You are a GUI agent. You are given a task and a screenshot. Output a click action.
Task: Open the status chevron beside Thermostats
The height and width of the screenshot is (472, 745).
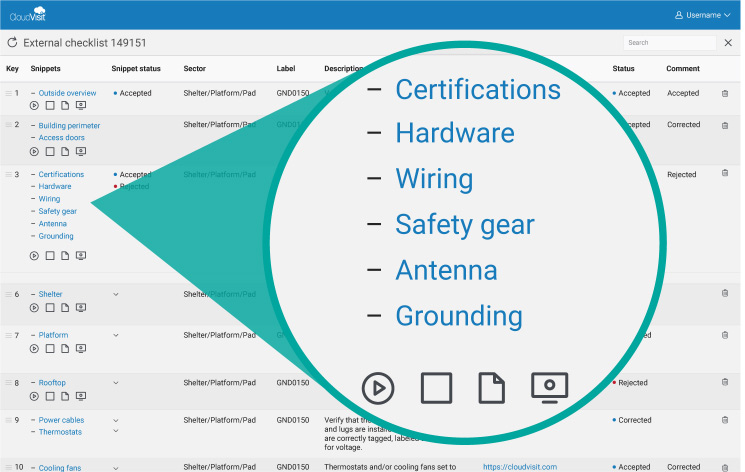click(116, 431)
